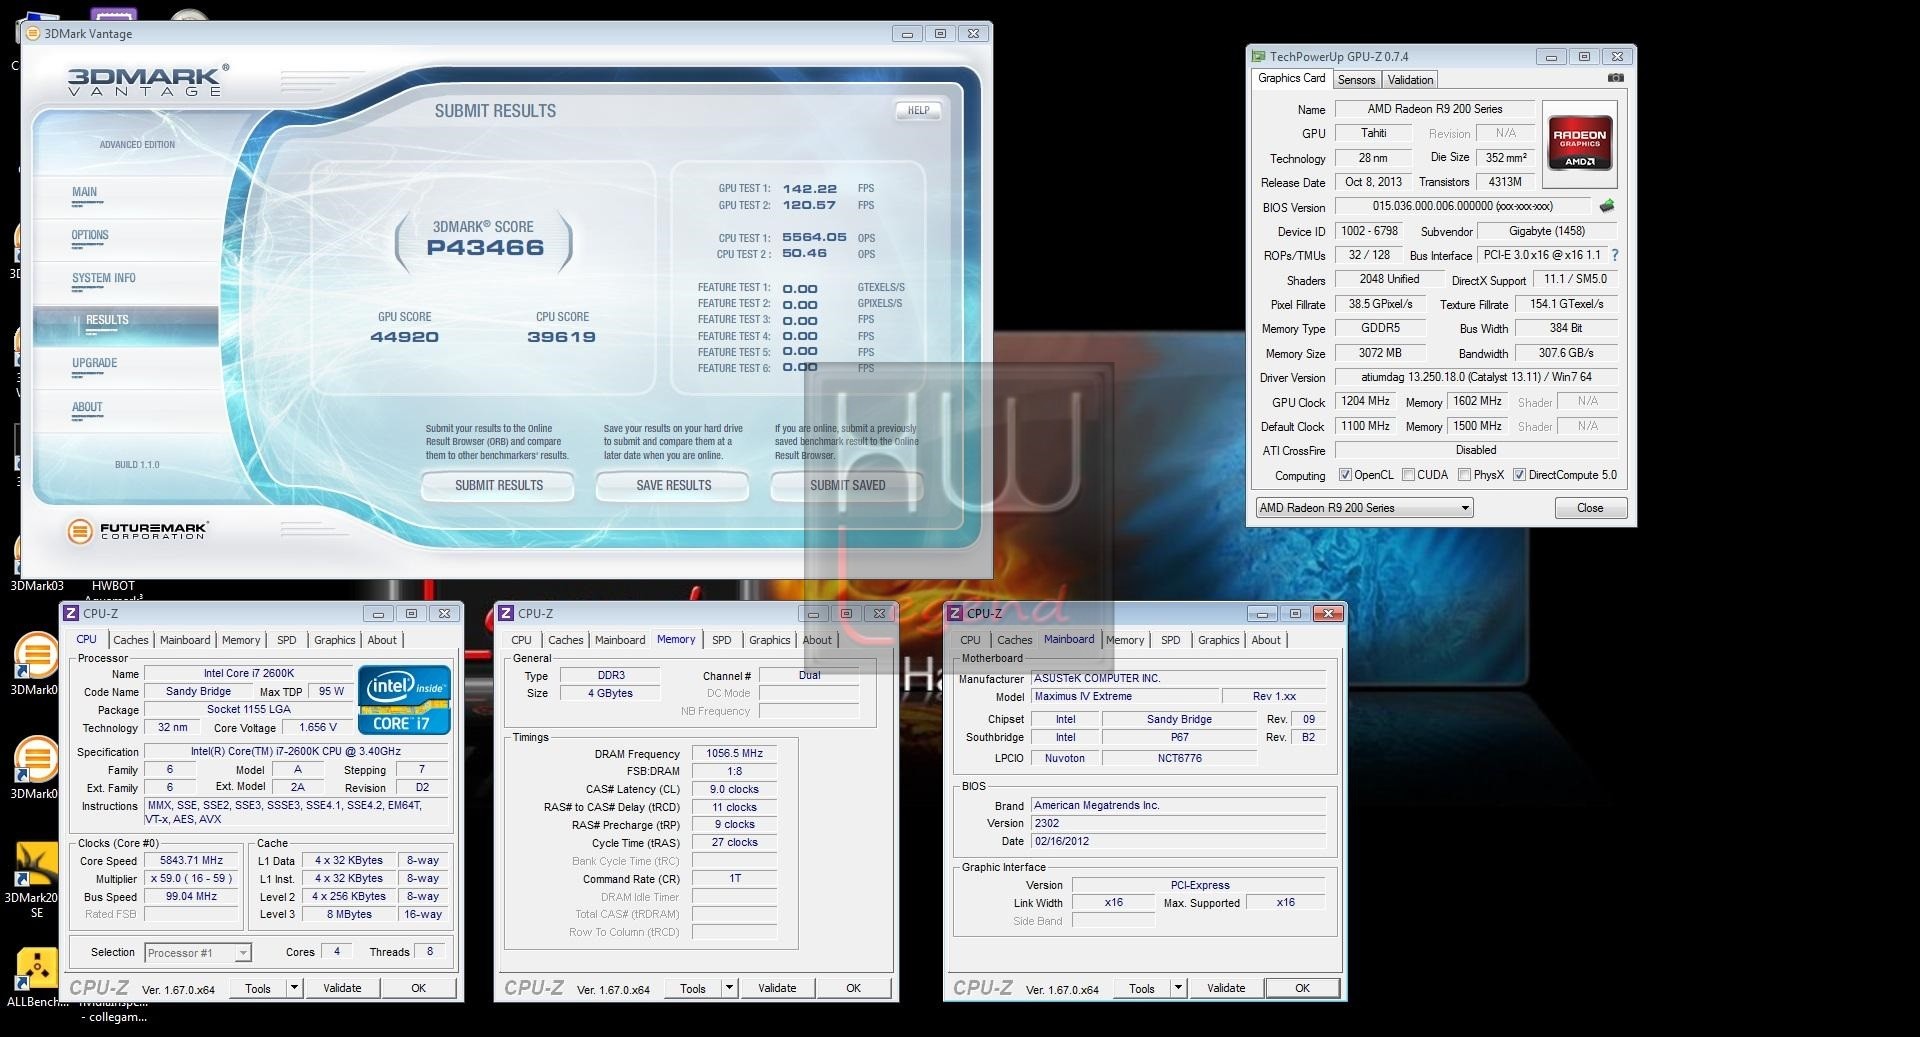This screenshot has width=1920, height=1037.
Task: Click the BIOS save chip icon in GPU-Z
Action: click(x=1607, y=206)
